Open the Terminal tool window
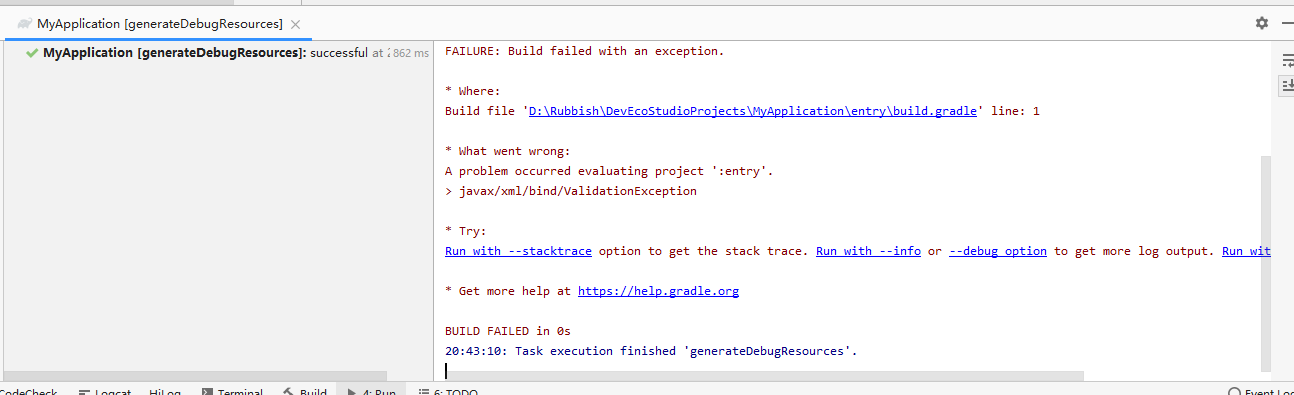1294x395 pixels. (x=232, y=389)
